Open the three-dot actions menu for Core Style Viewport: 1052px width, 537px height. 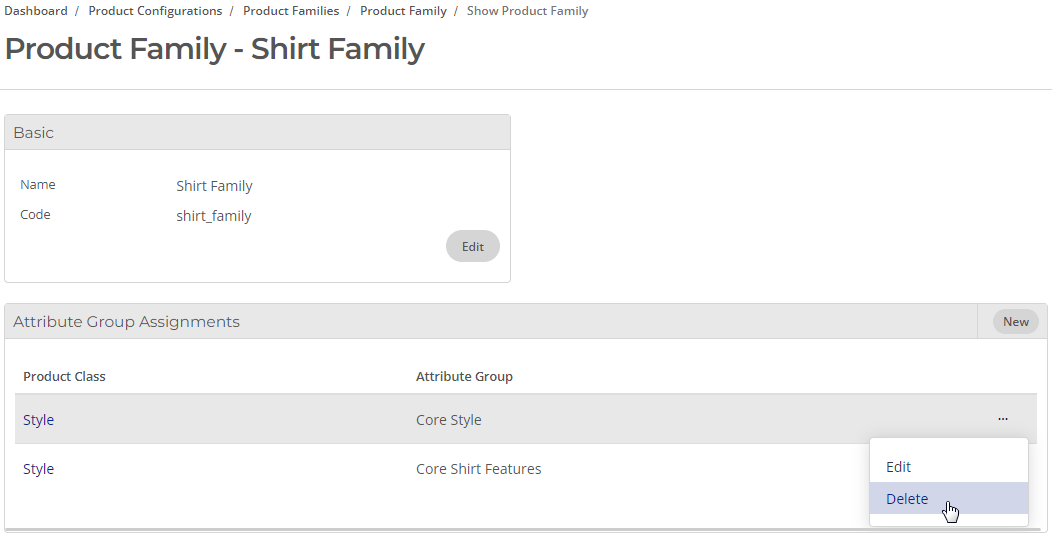click(x=1002, y=419)
